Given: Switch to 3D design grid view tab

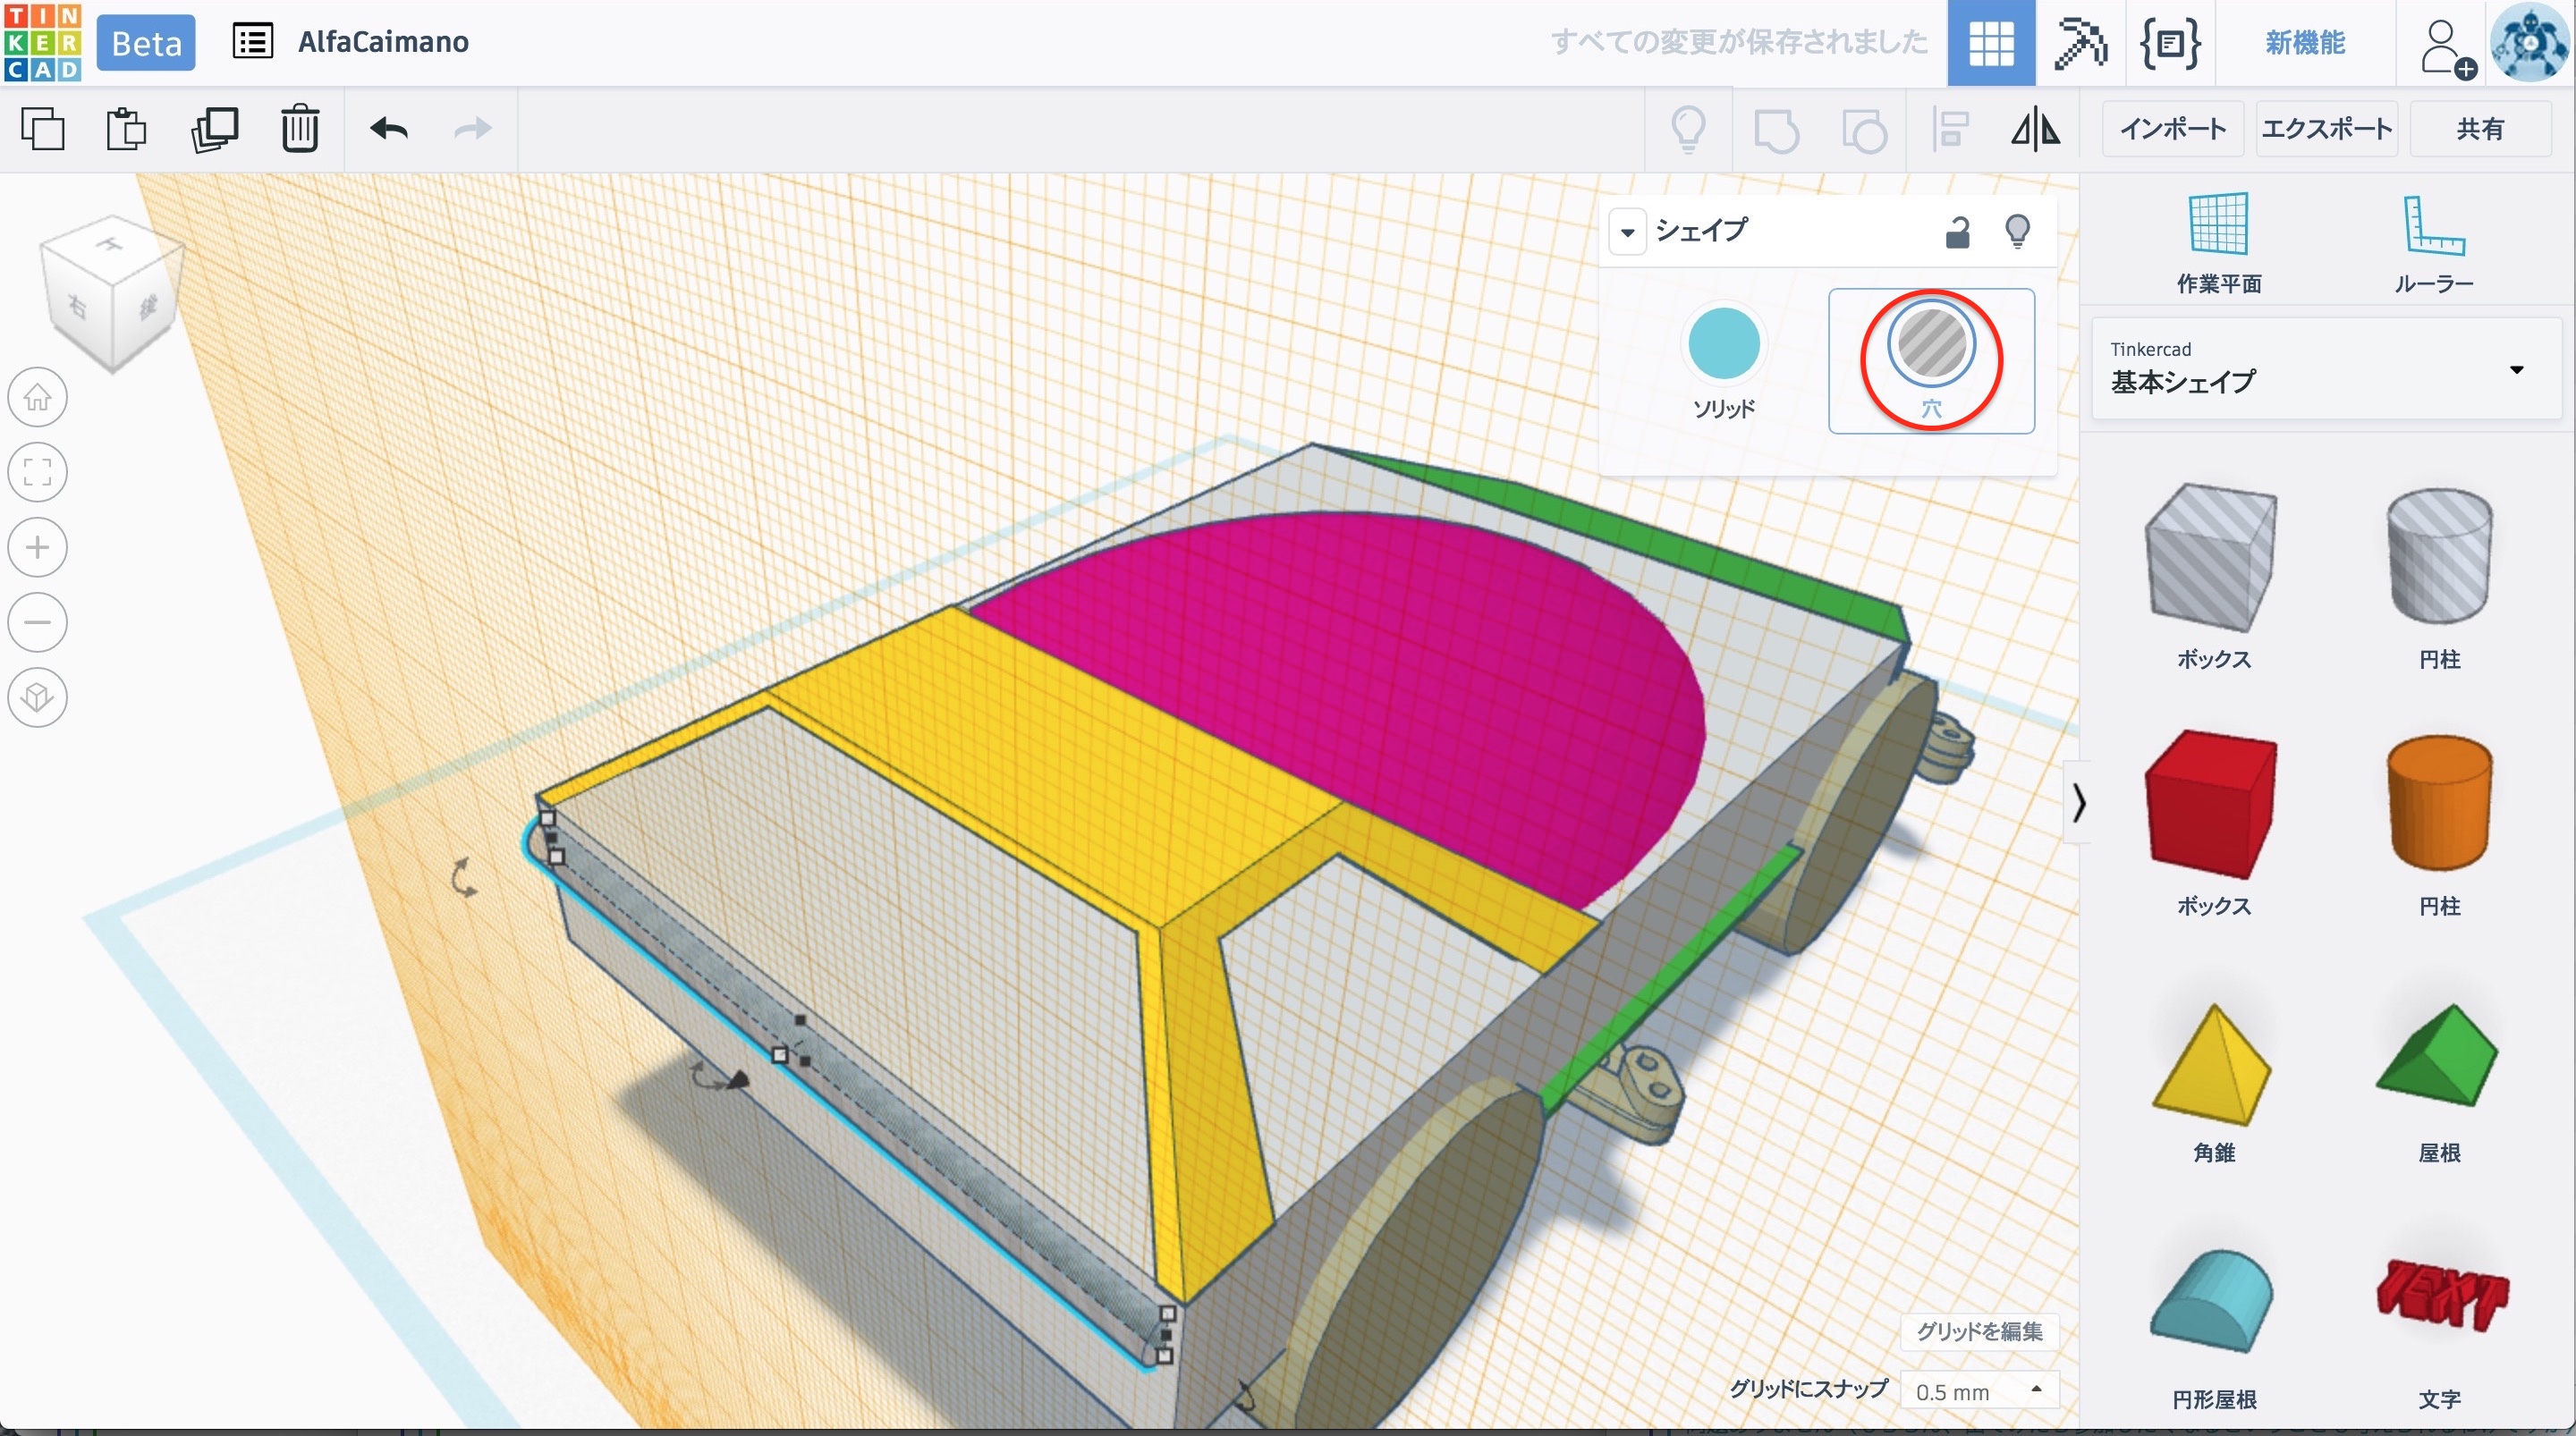Looking at the screenshot, I should coord(1990,43).
